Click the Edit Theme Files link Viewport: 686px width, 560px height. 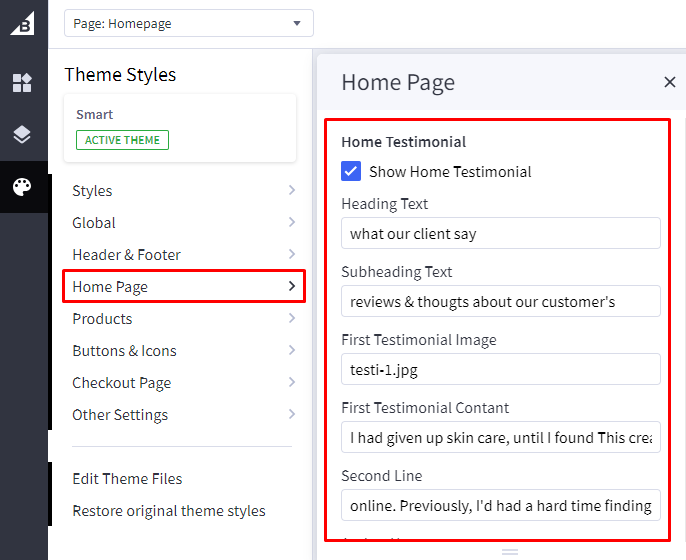[127, 479]
